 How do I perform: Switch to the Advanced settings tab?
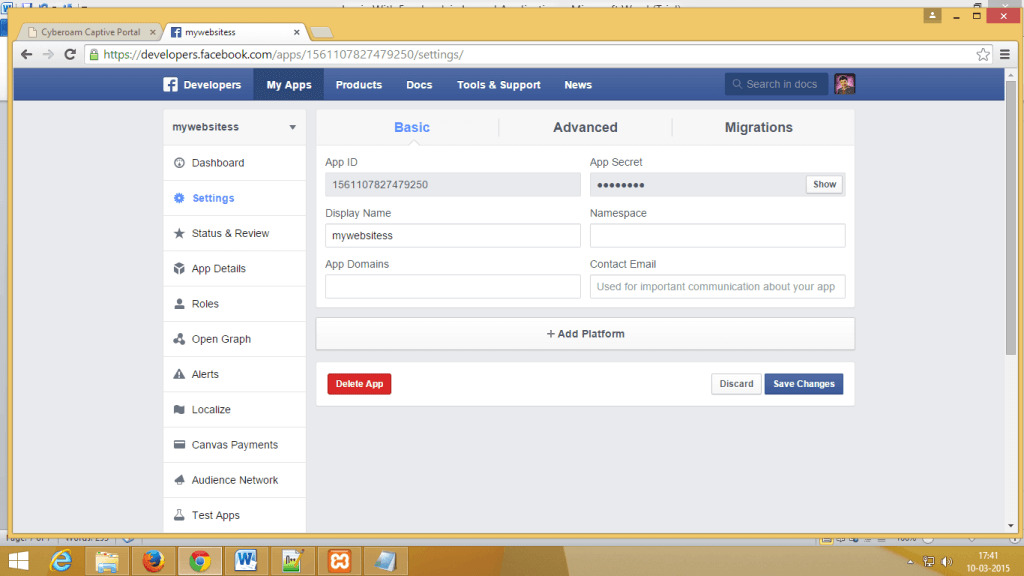(x=585, y=127)
